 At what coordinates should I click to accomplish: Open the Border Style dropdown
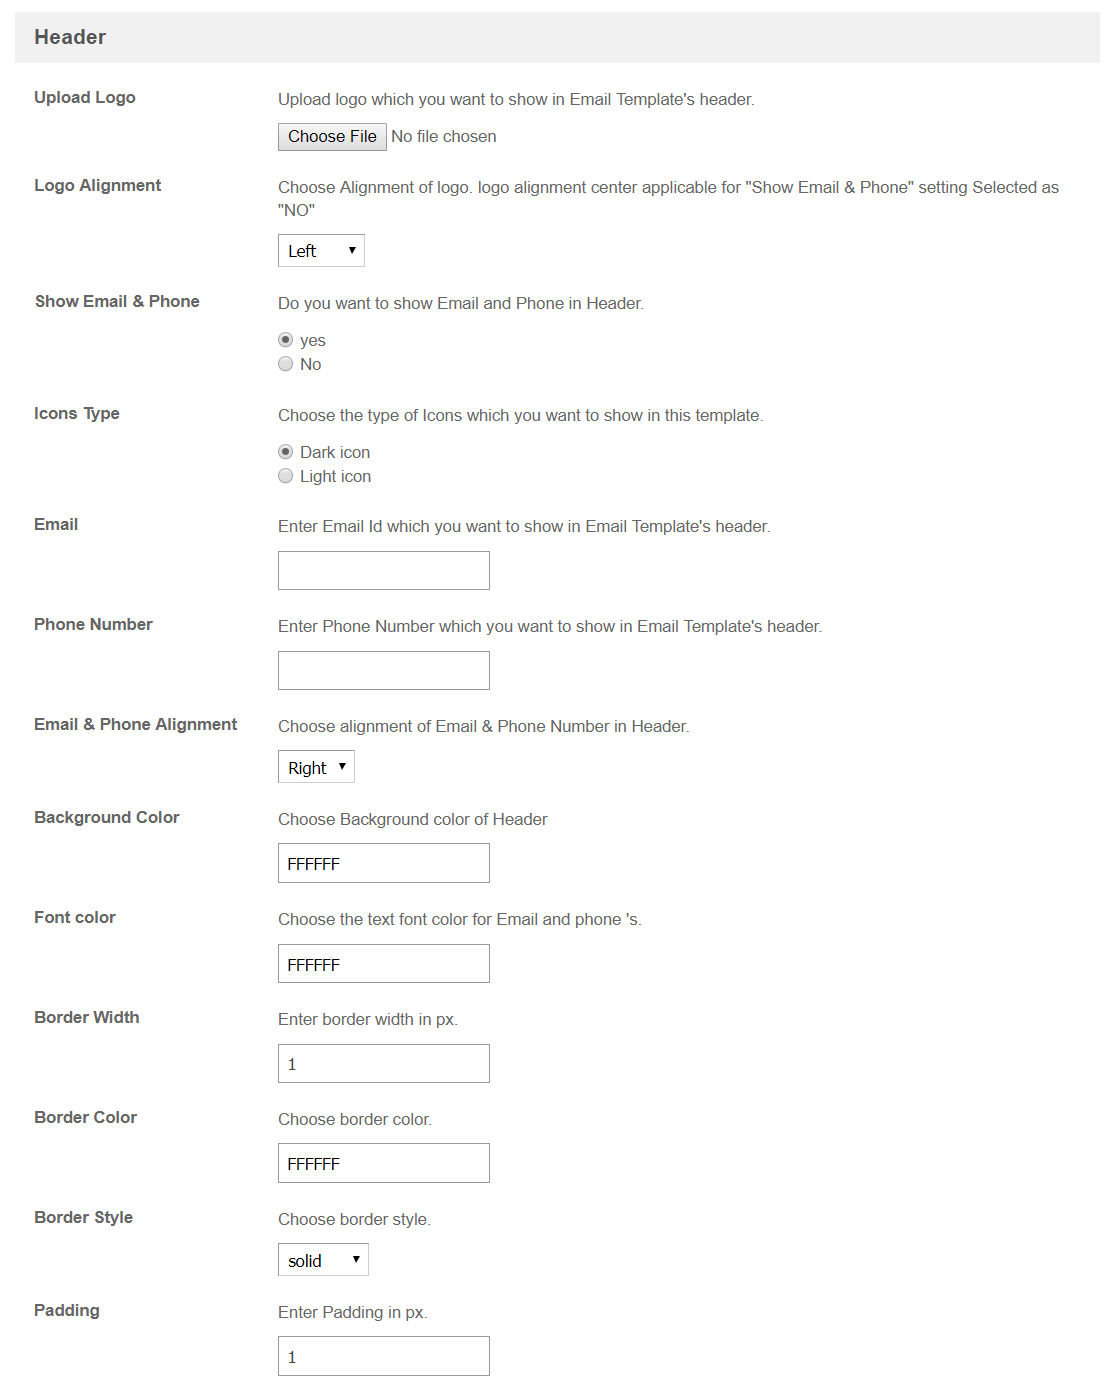(x=323, y=1260)
